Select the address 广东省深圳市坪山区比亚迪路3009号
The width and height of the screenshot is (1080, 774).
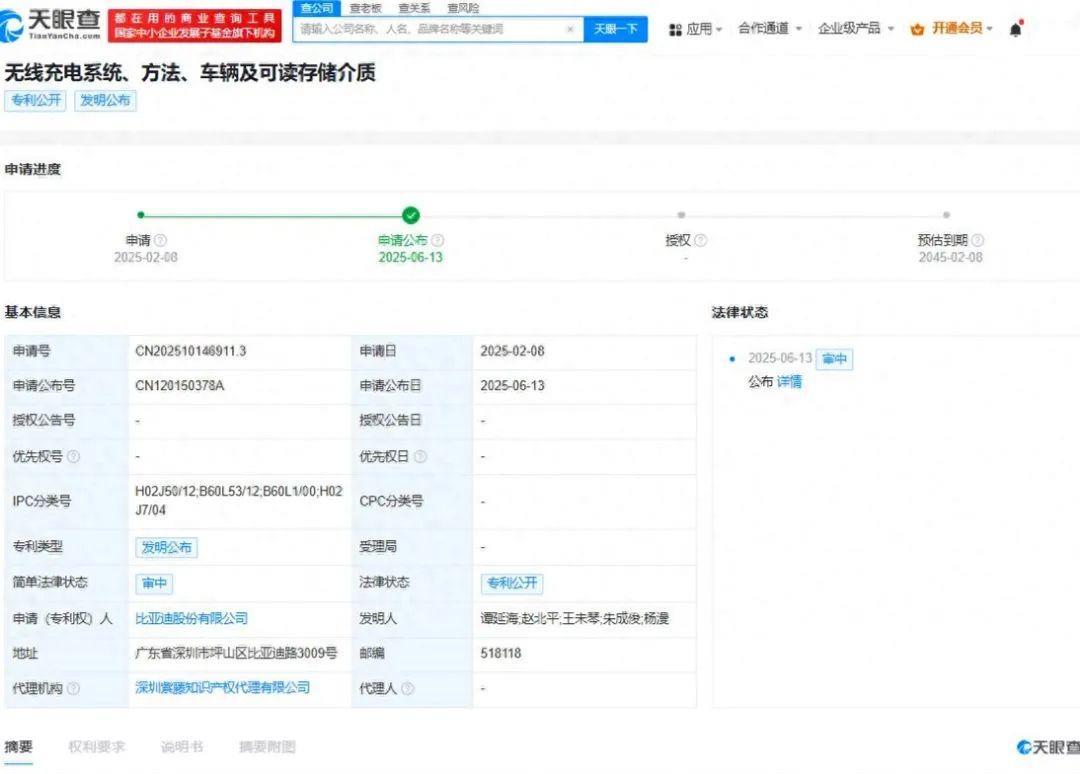click(236, 653)
